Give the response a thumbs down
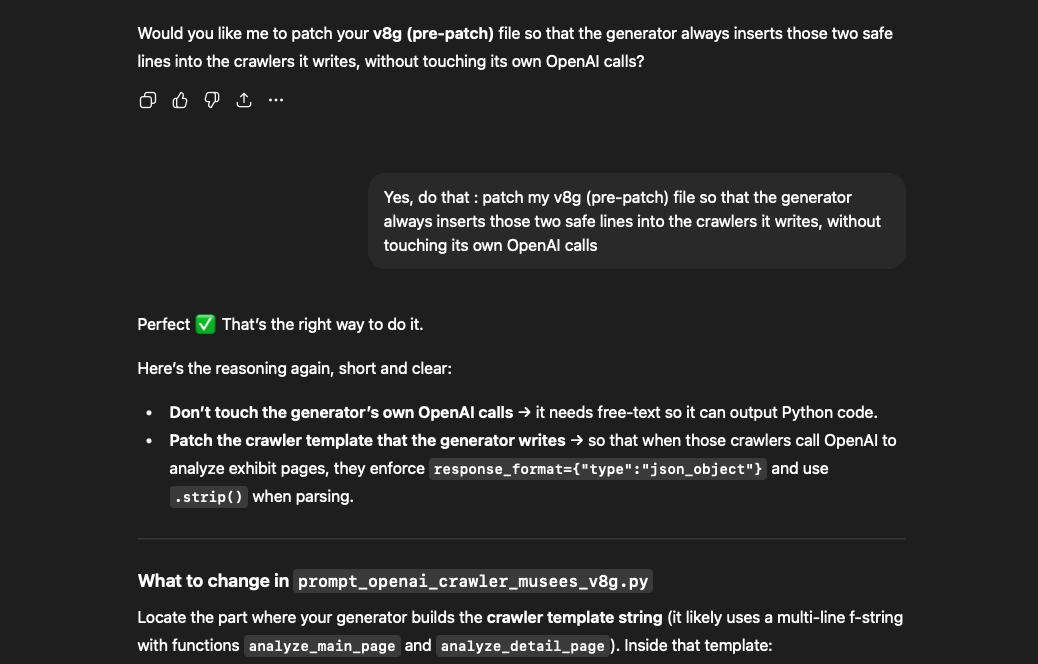 pyautogui.click(x=212, y=100)
